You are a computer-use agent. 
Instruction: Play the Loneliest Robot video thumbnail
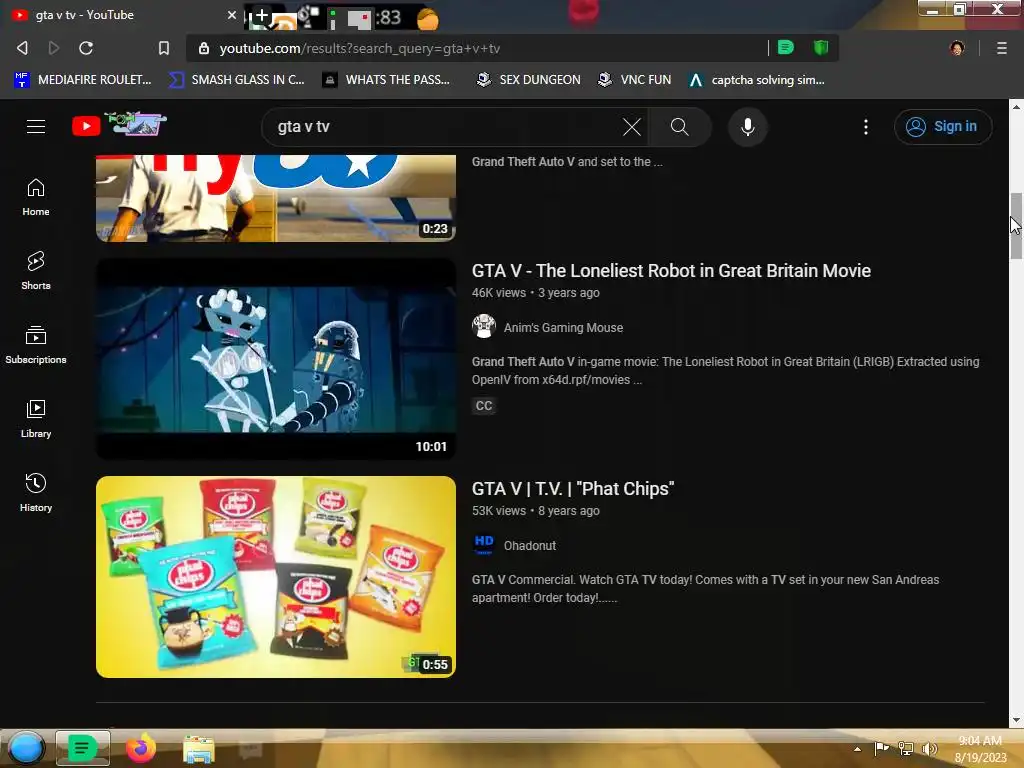pos(276,359)
